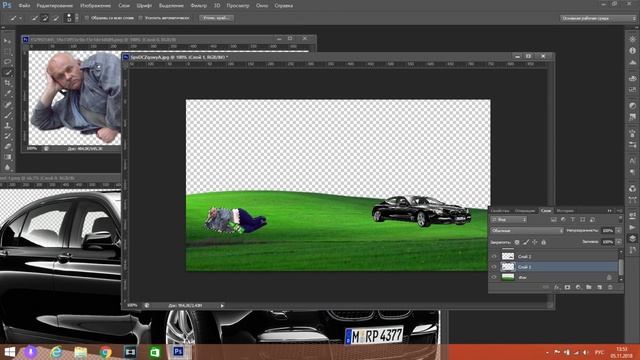Select the Move tool
Screen dimensions: 640x360
7,41
